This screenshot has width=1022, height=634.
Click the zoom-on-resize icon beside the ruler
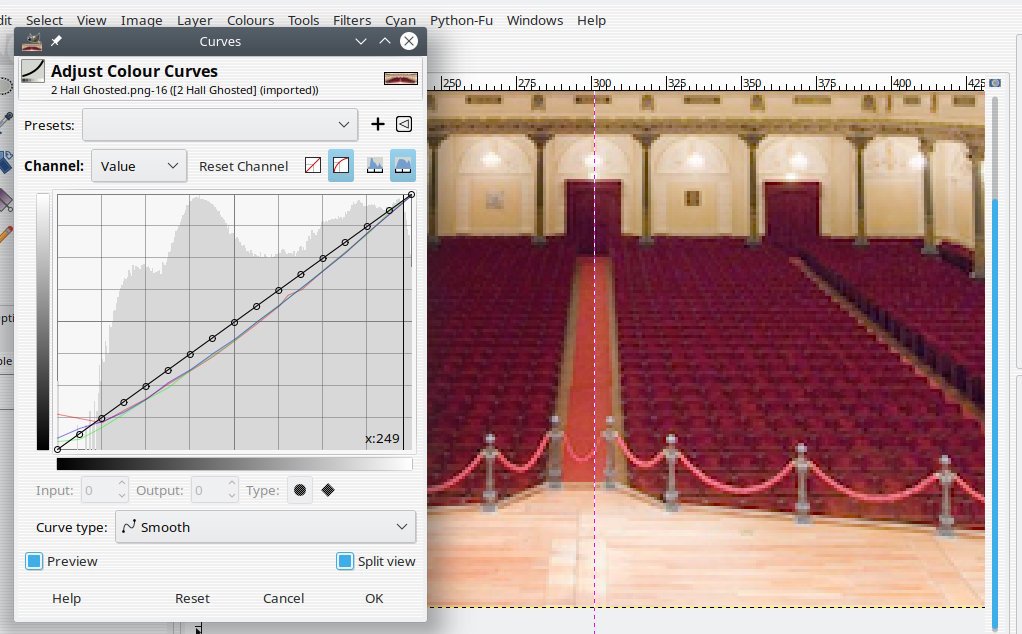point(995,83)
